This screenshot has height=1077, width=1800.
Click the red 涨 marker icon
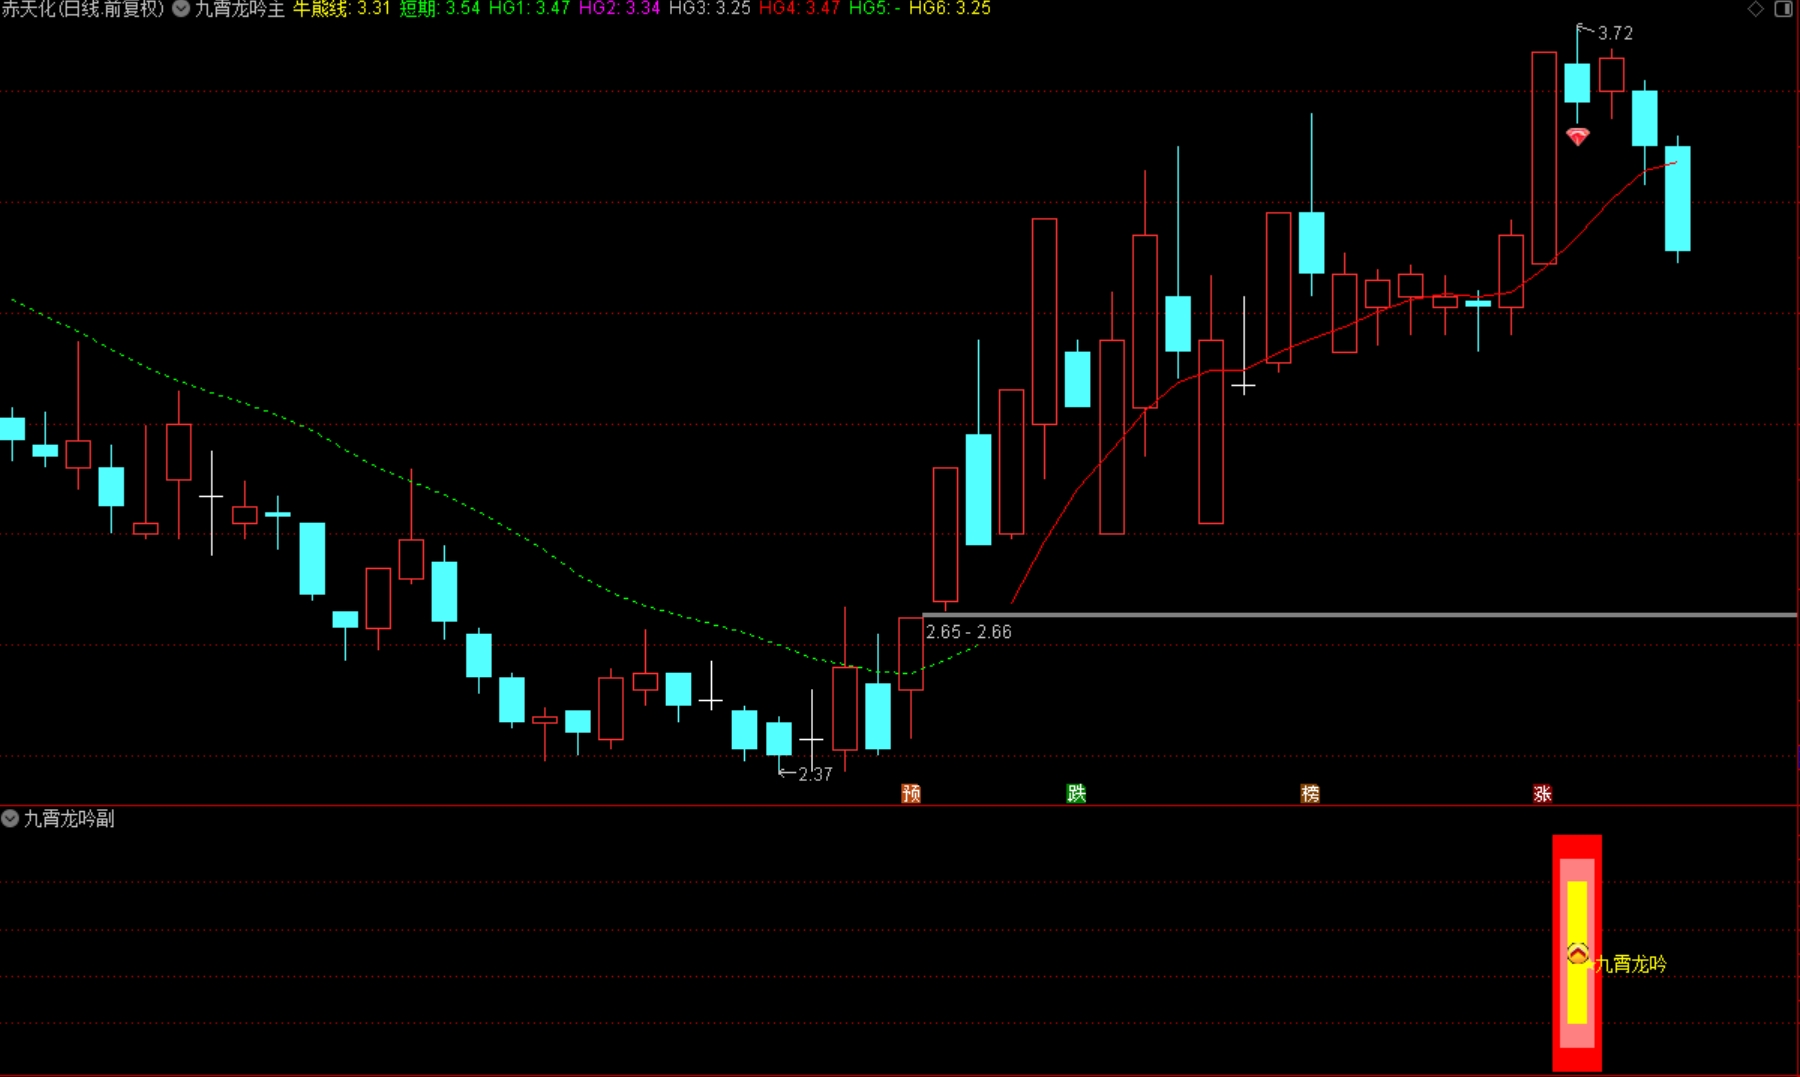[1542, 794]
